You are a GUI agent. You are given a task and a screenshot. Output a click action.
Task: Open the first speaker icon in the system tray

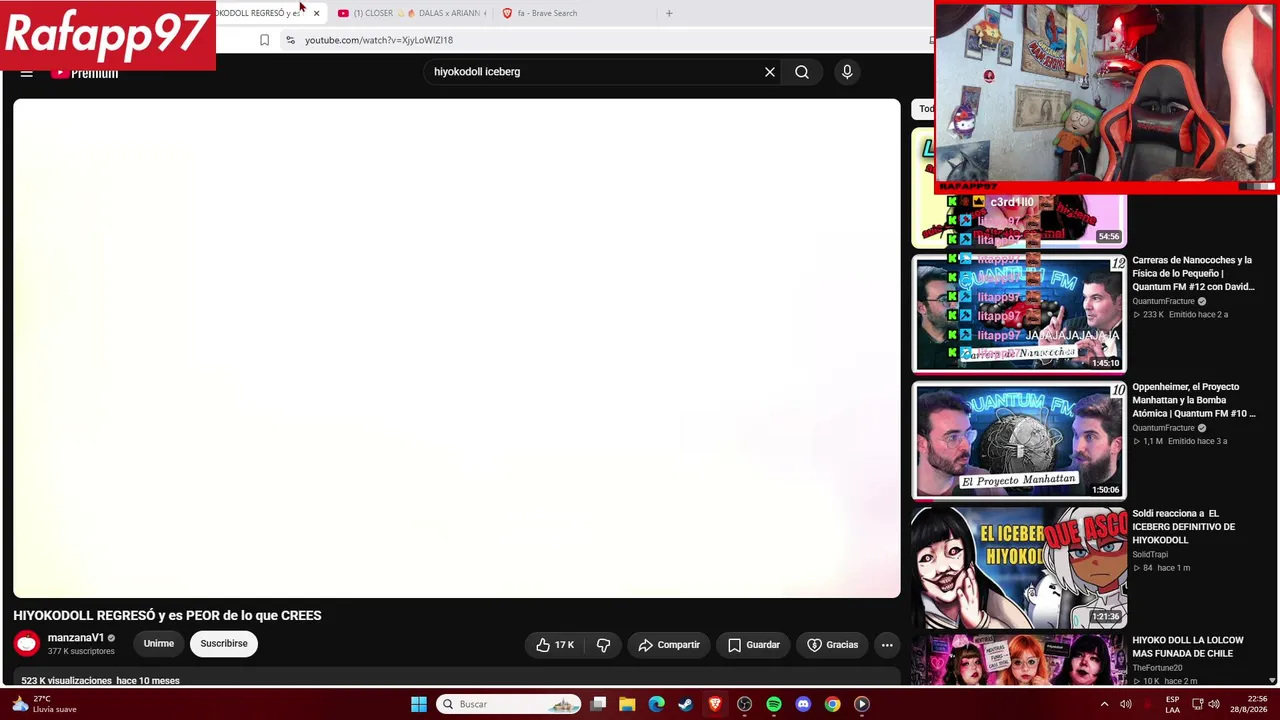pyautogui.click(x=1126, y=704)
